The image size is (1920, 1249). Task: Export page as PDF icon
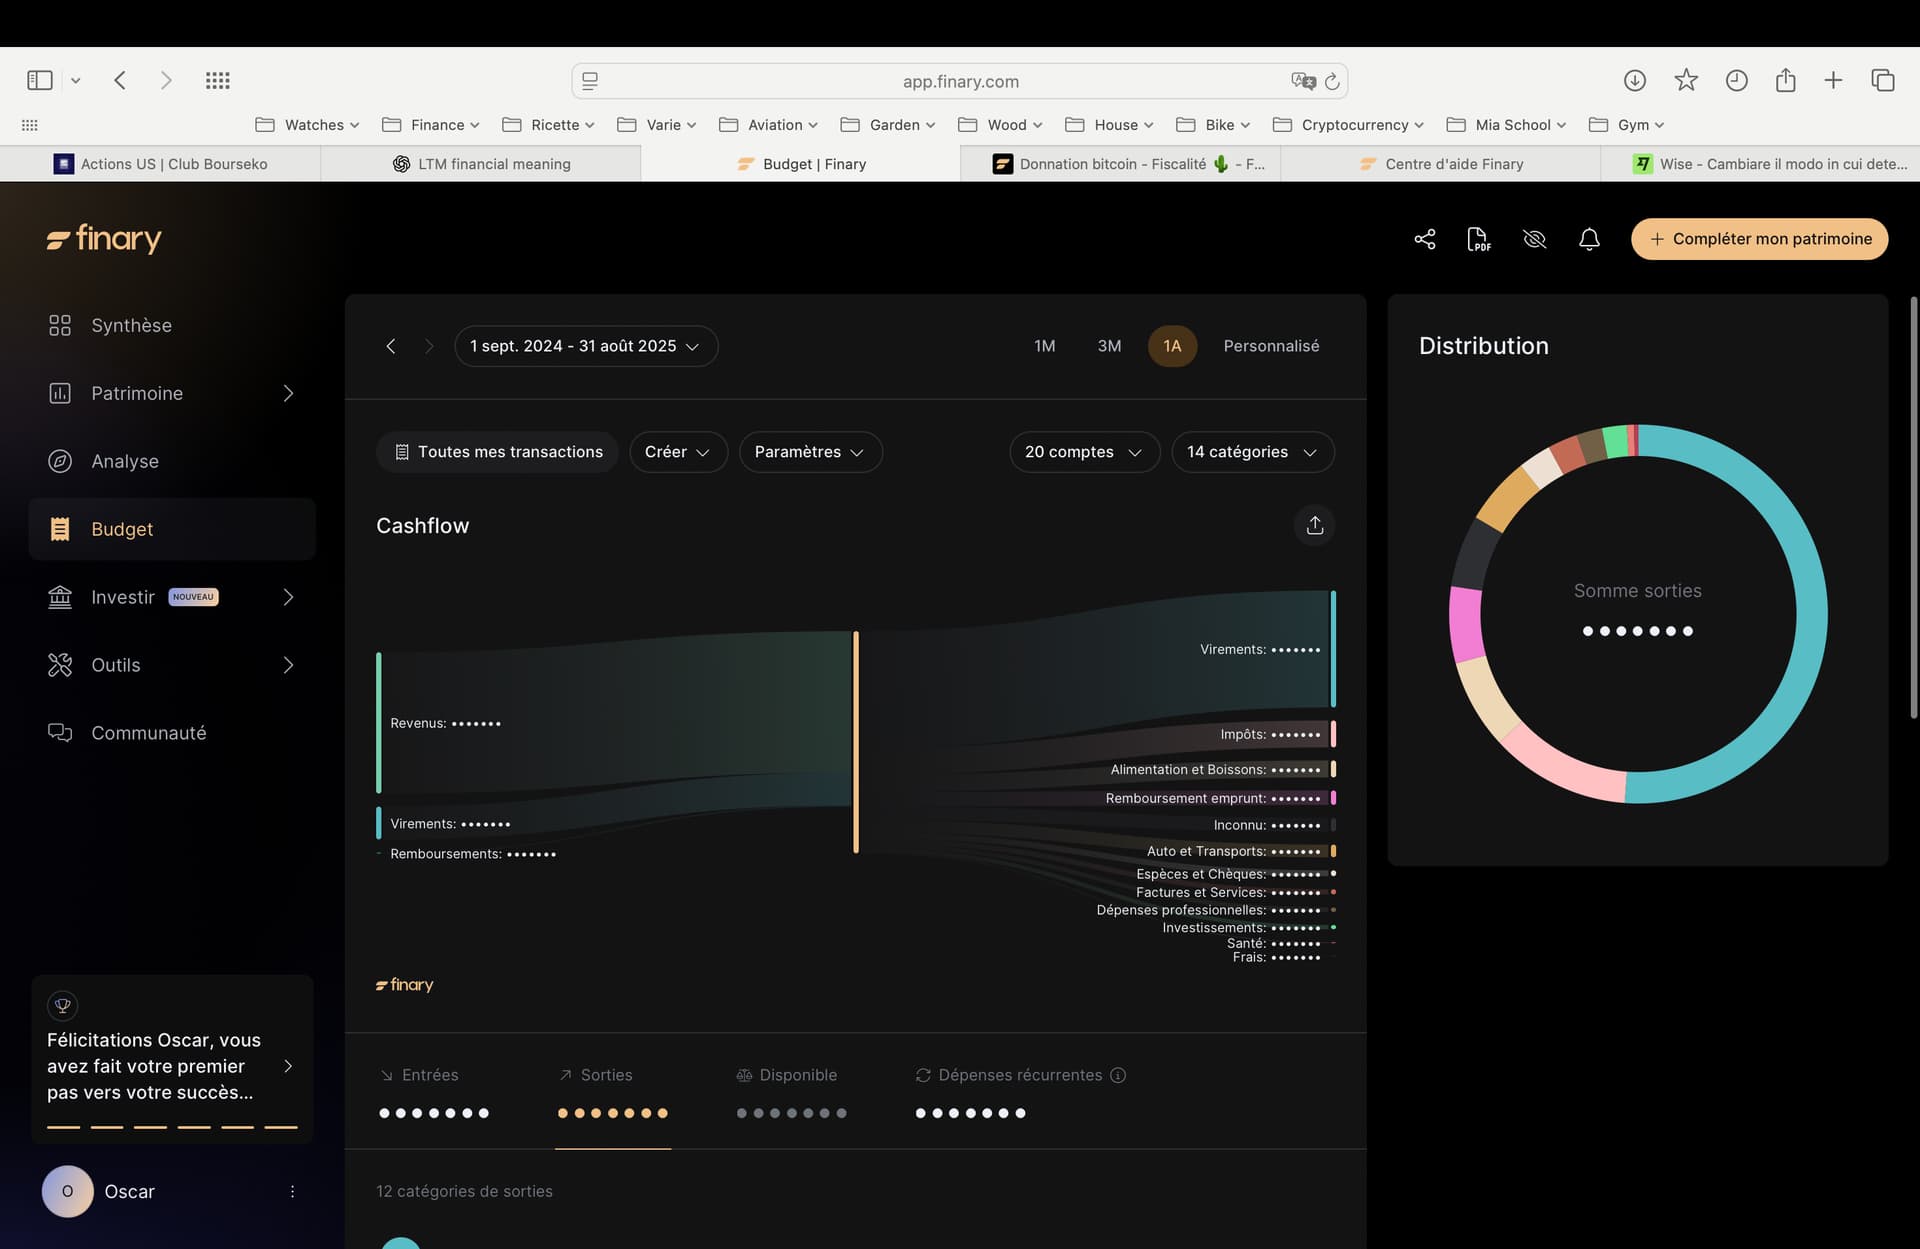click(1478, 239)
